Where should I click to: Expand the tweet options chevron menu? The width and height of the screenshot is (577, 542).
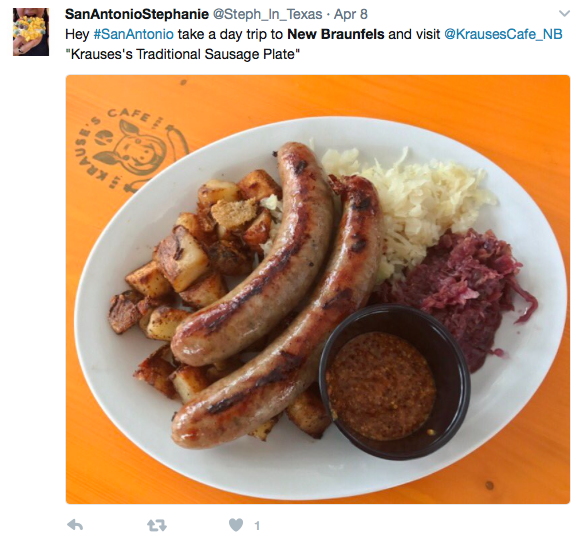pos(564,14)
